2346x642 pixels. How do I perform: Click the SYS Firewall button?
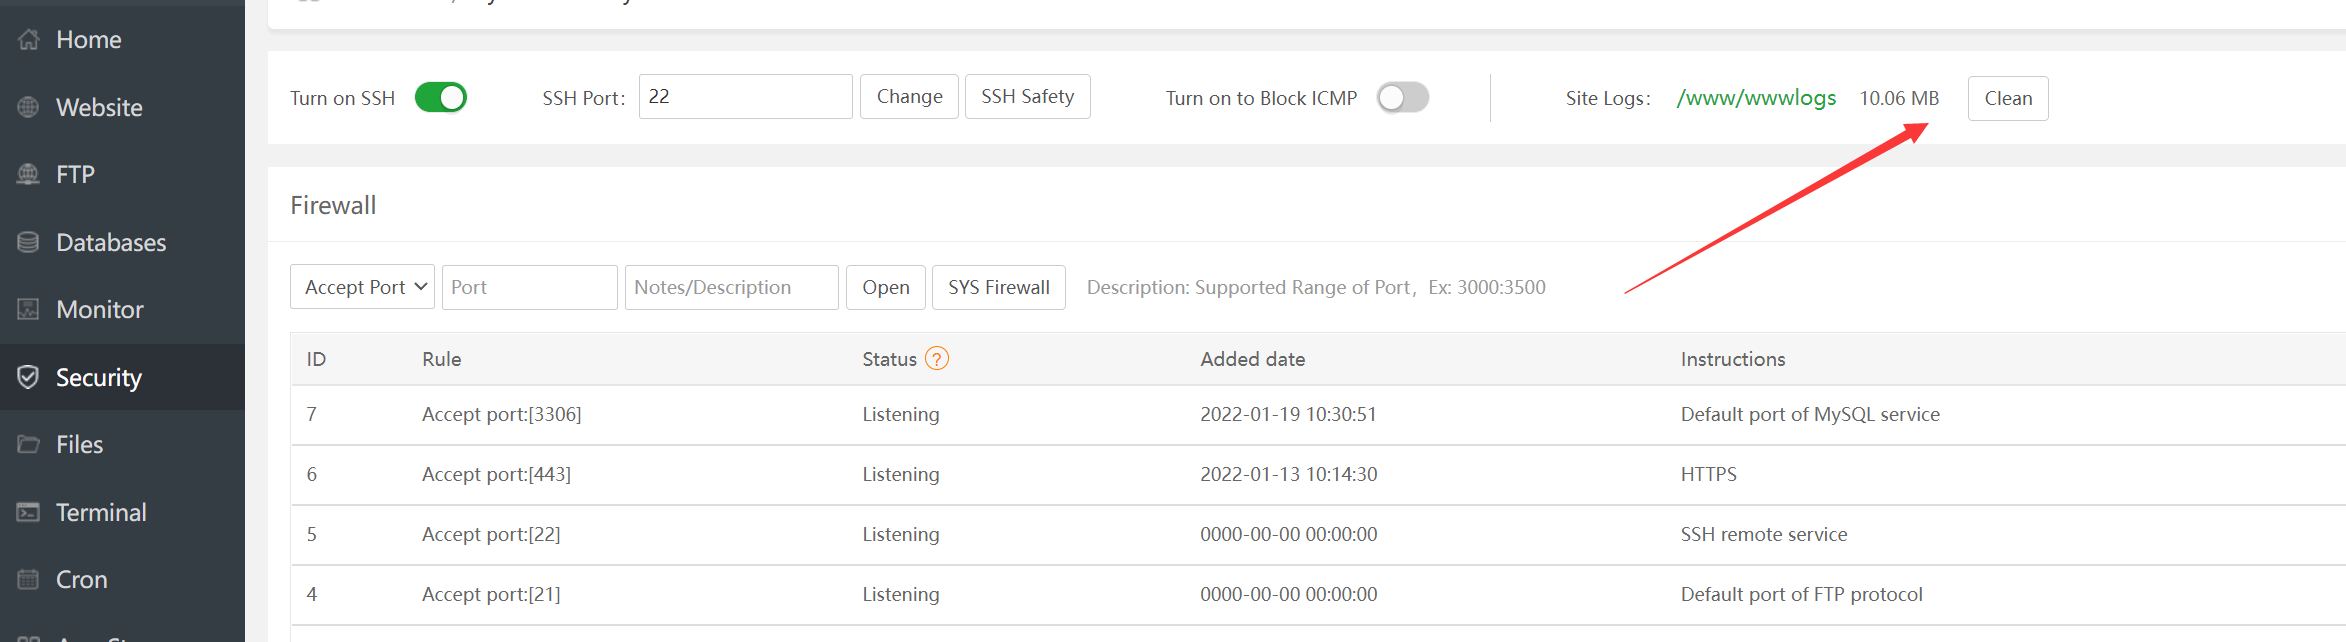click(998, 287)
